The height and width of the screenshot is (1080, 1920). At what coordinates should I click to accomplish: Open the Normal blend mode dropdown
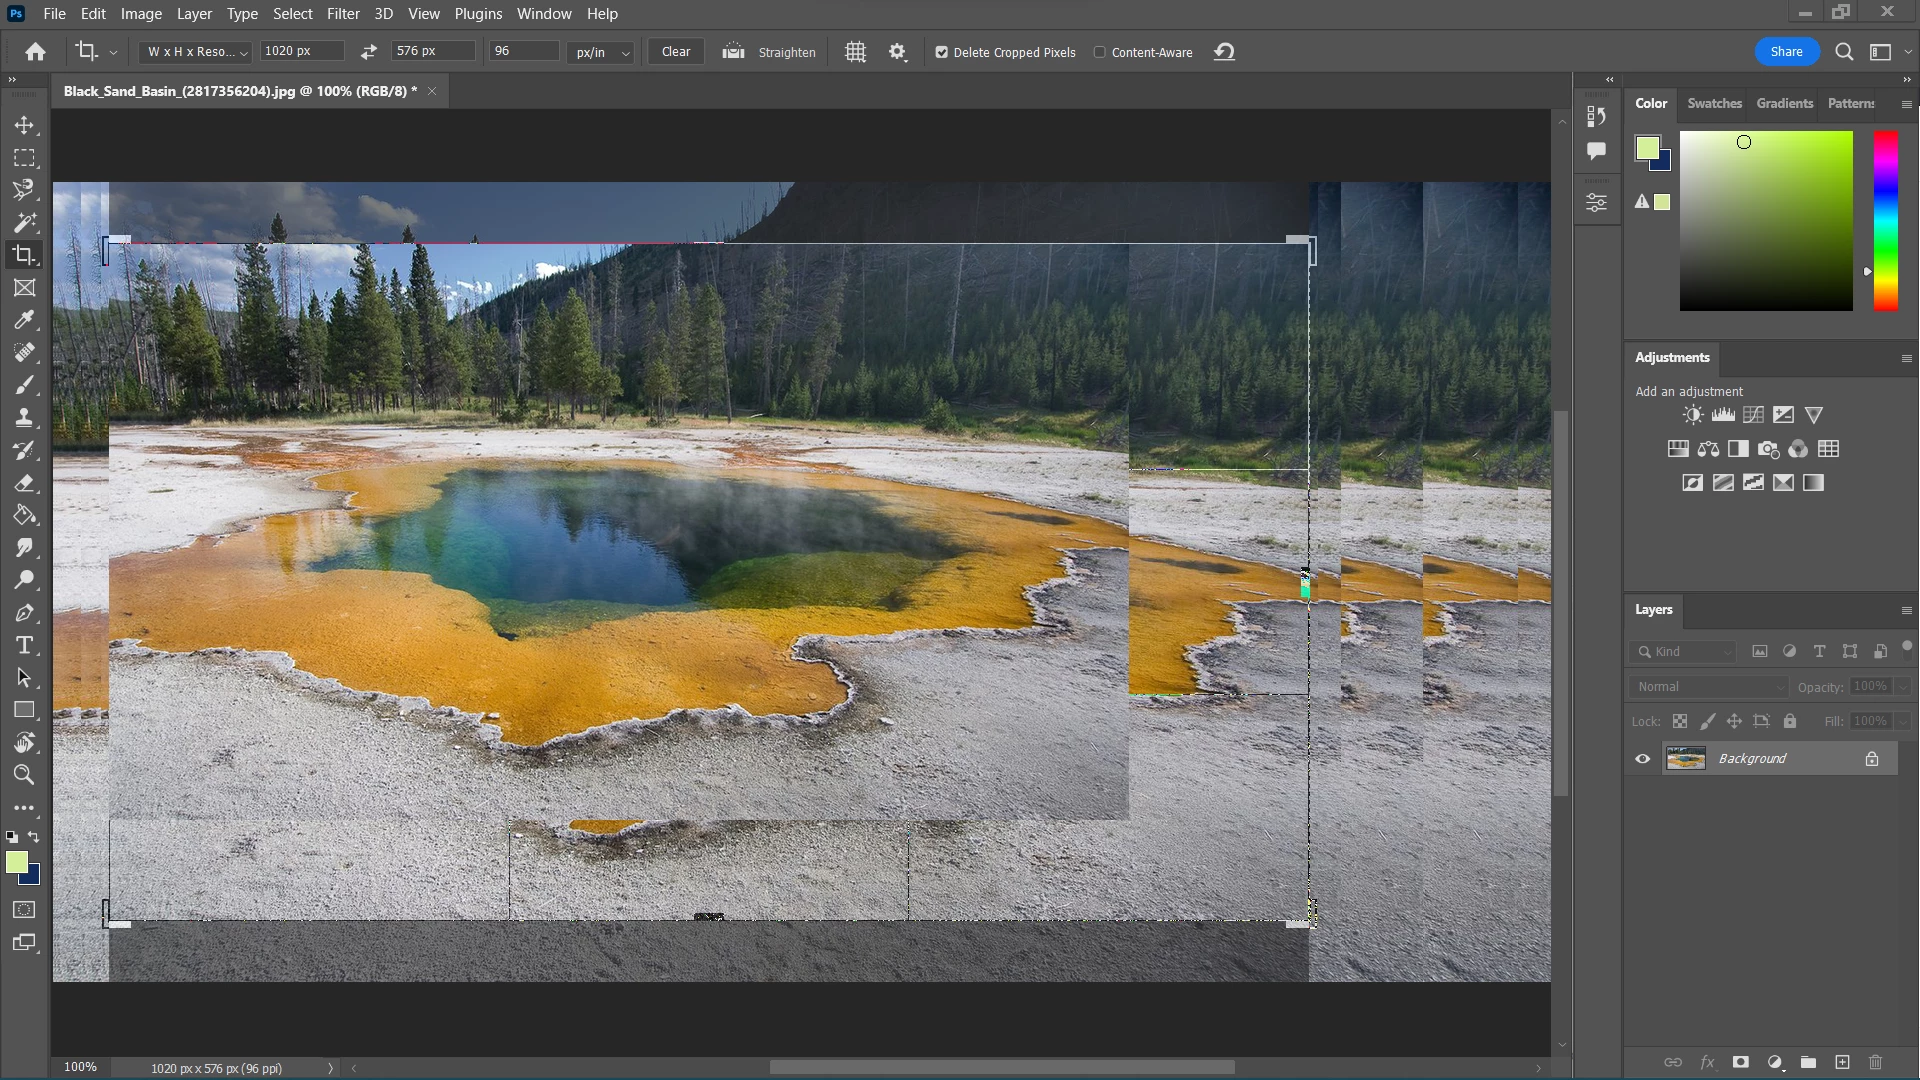1709,687
